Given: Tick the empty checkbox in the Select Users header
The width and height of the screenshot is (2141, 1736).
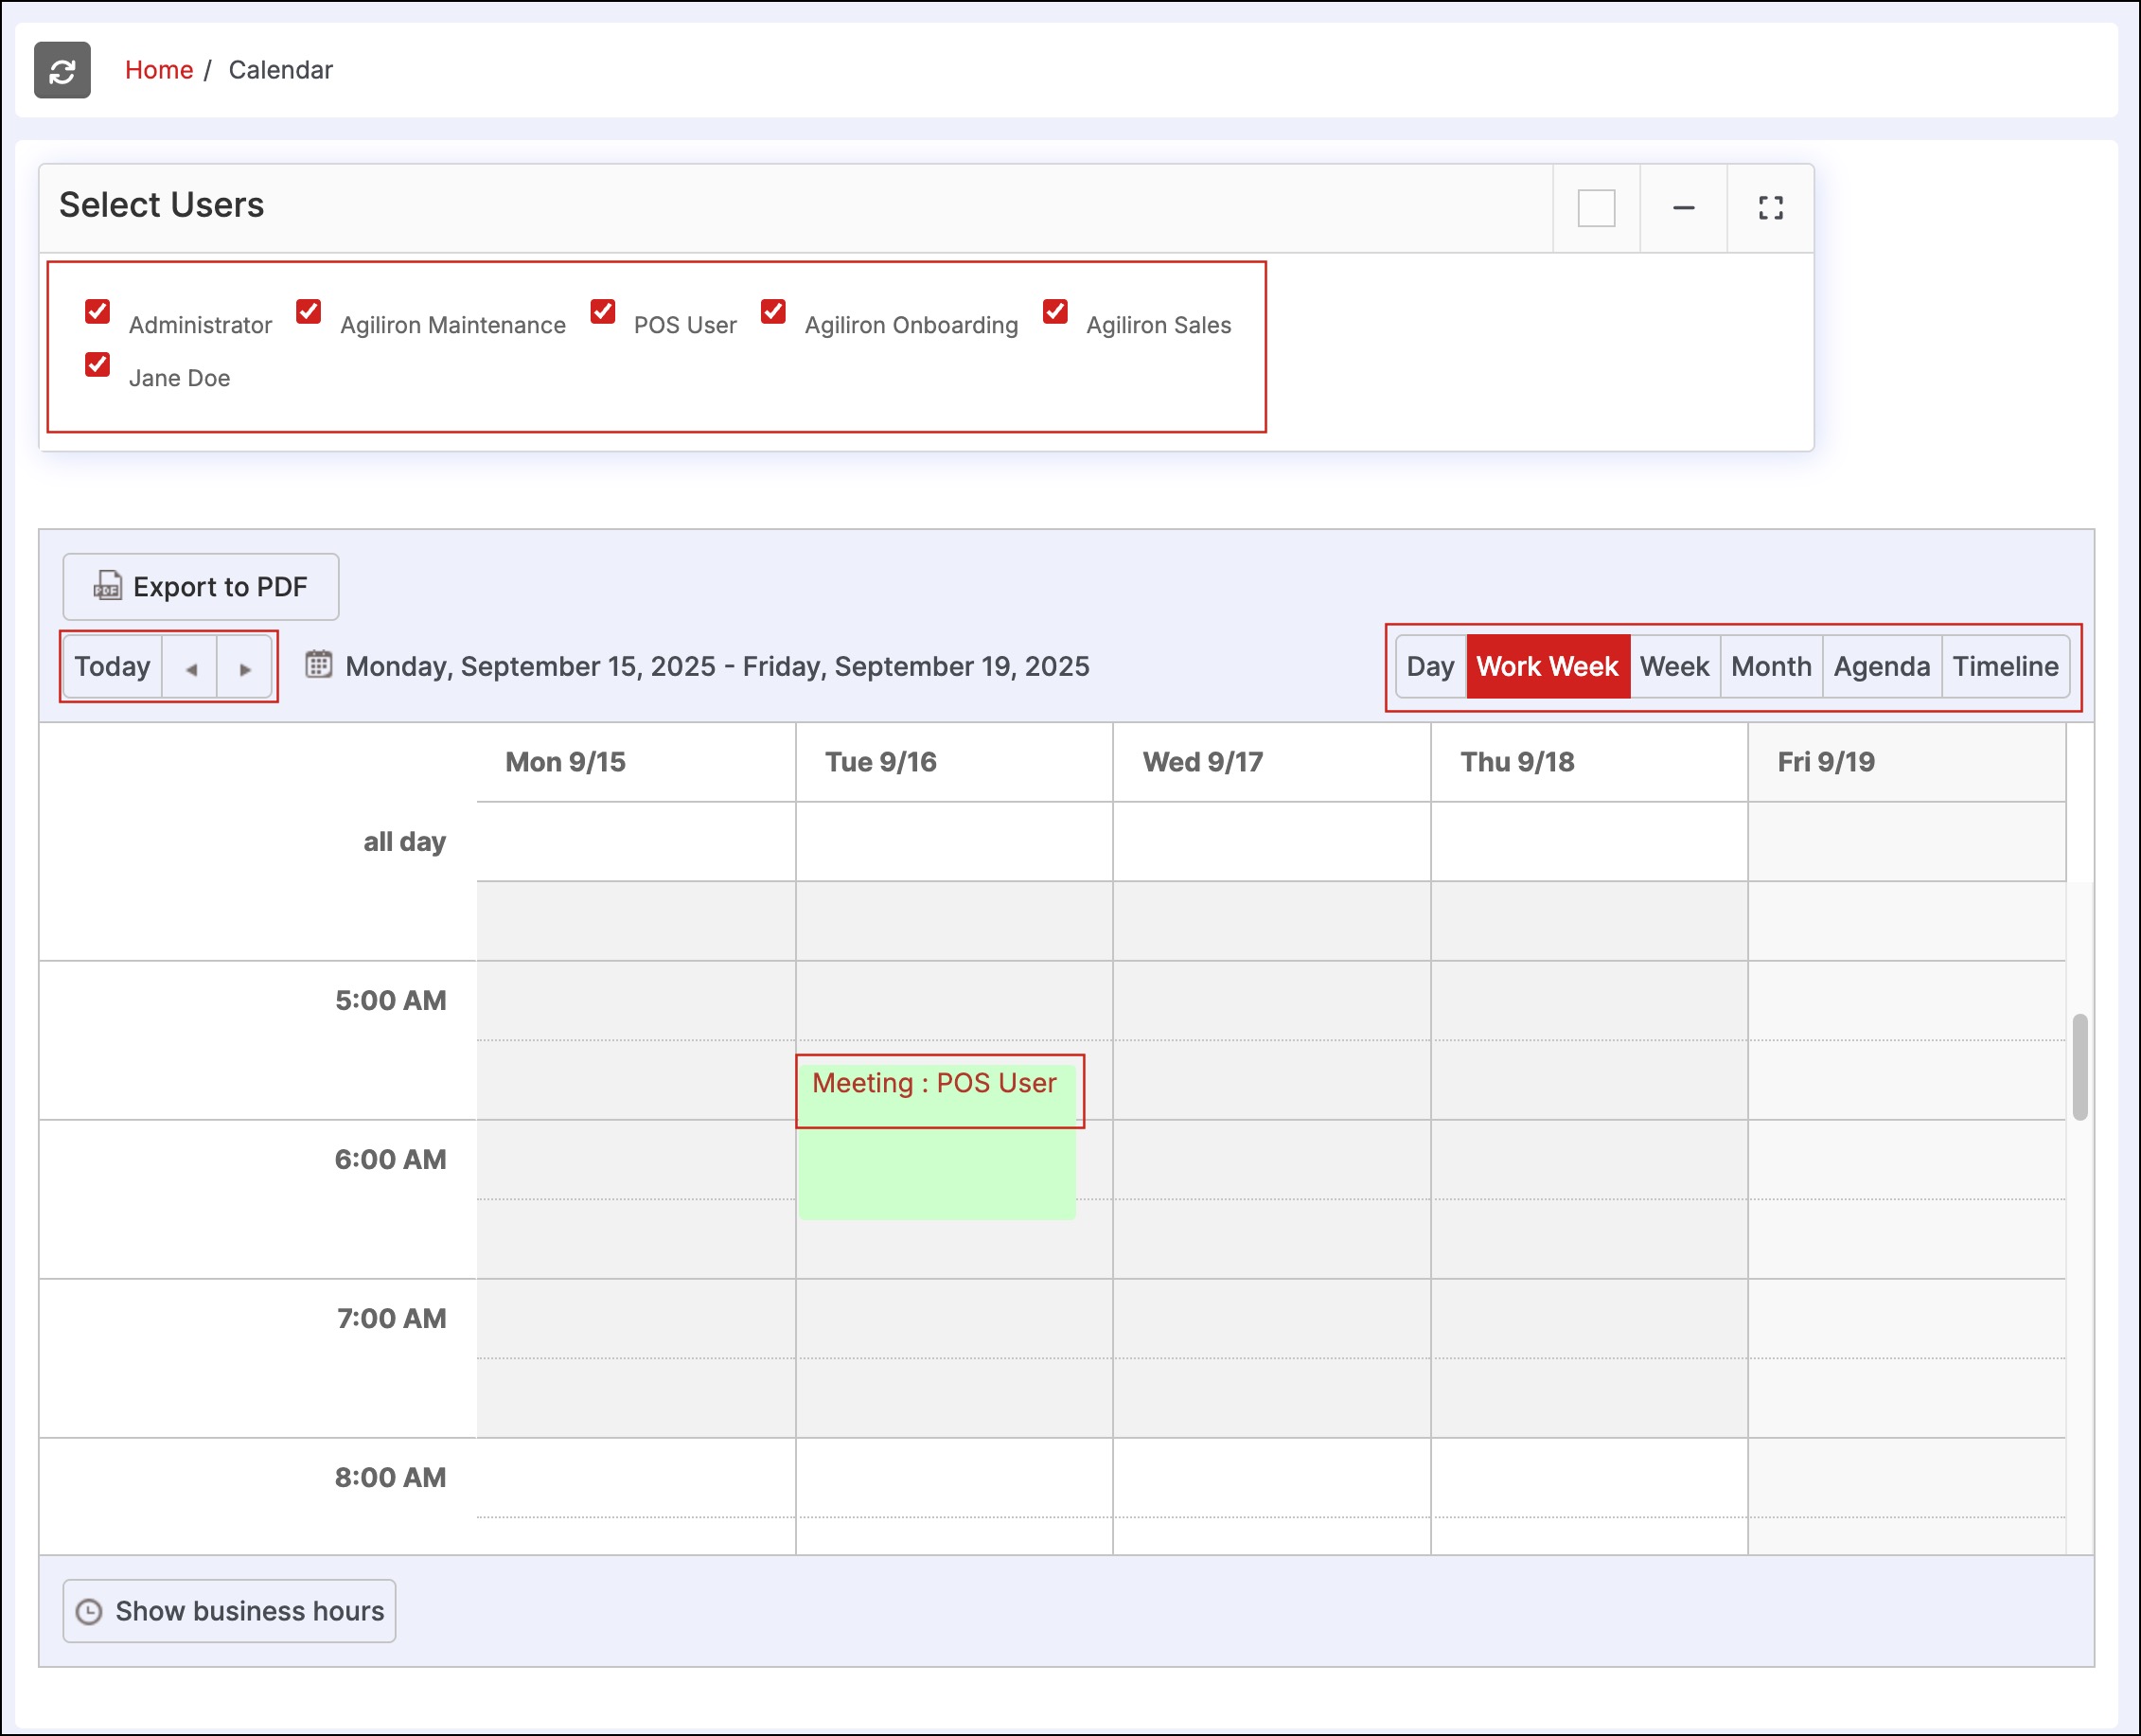Looking at the screenshot, I should 1596,208.
